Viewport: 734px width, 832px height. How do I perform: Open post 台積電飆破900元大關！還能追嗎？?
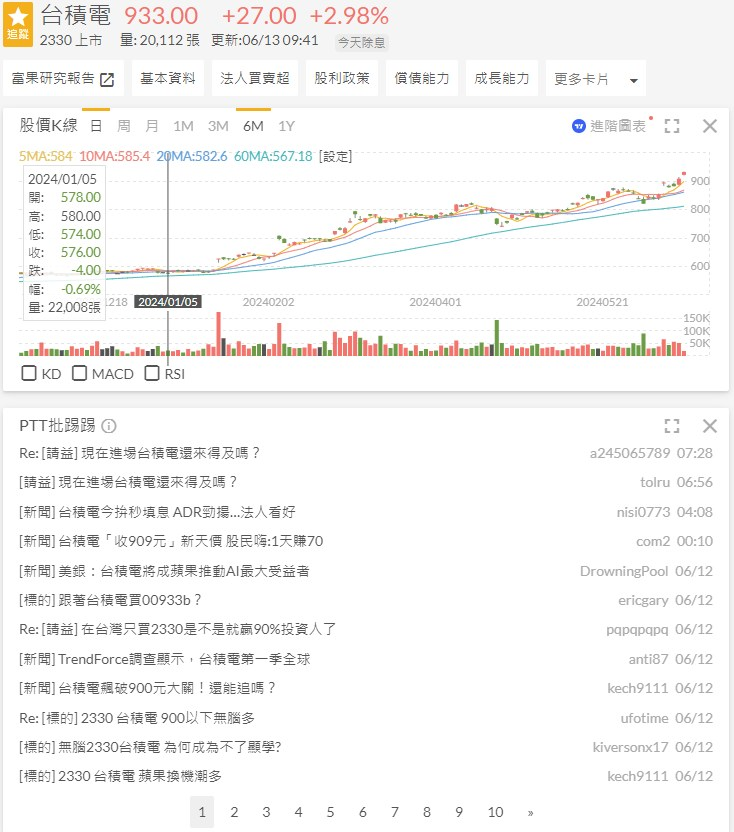click(x=148, y=688)
